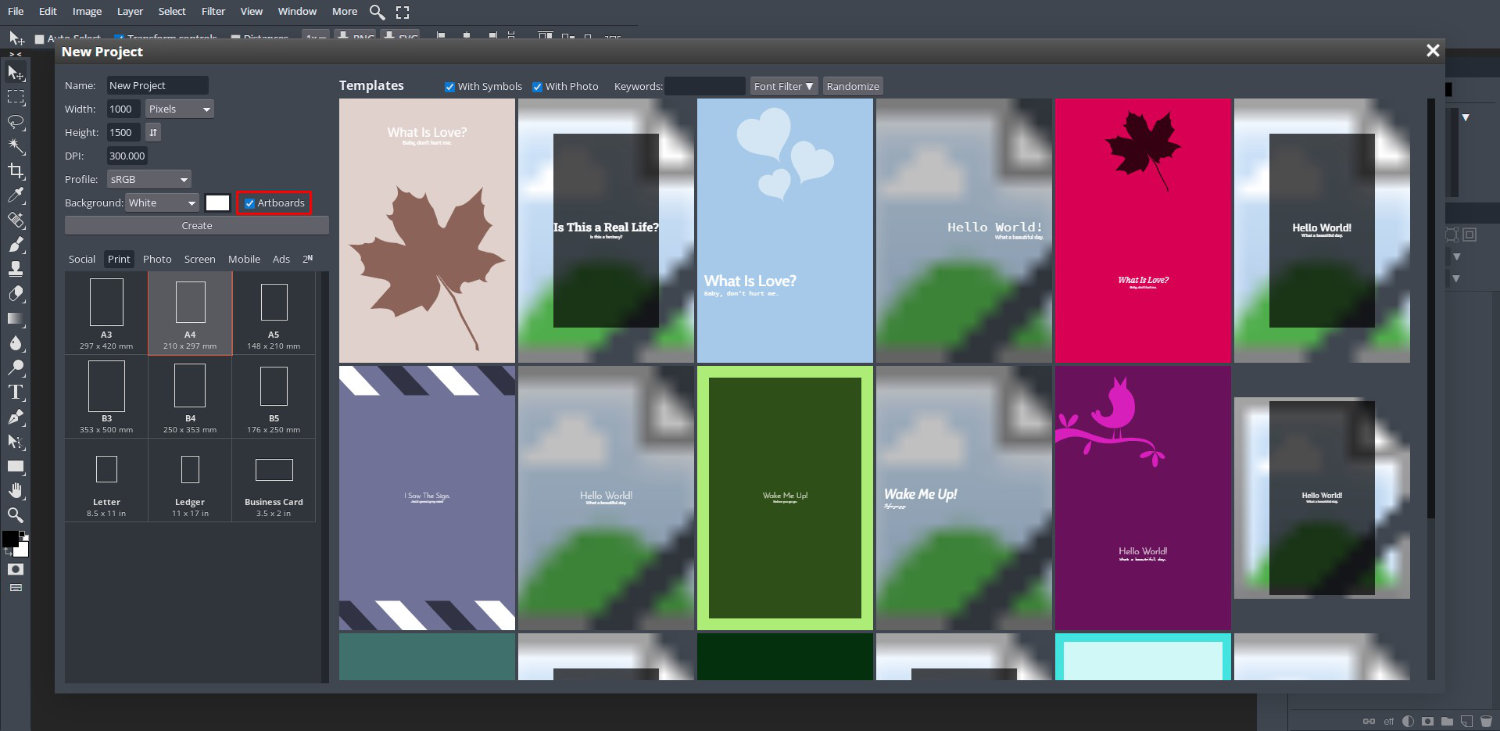Toggle the With Symbols checkbox
1500x731 pixels.
pos(450,87)
